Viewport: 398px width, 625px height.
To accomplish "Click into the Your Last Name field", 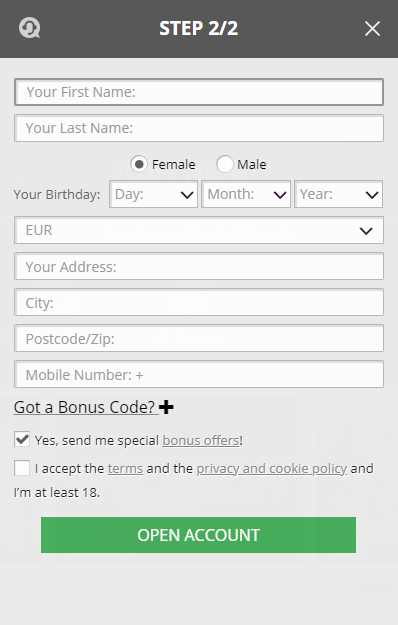I will 199,128.
